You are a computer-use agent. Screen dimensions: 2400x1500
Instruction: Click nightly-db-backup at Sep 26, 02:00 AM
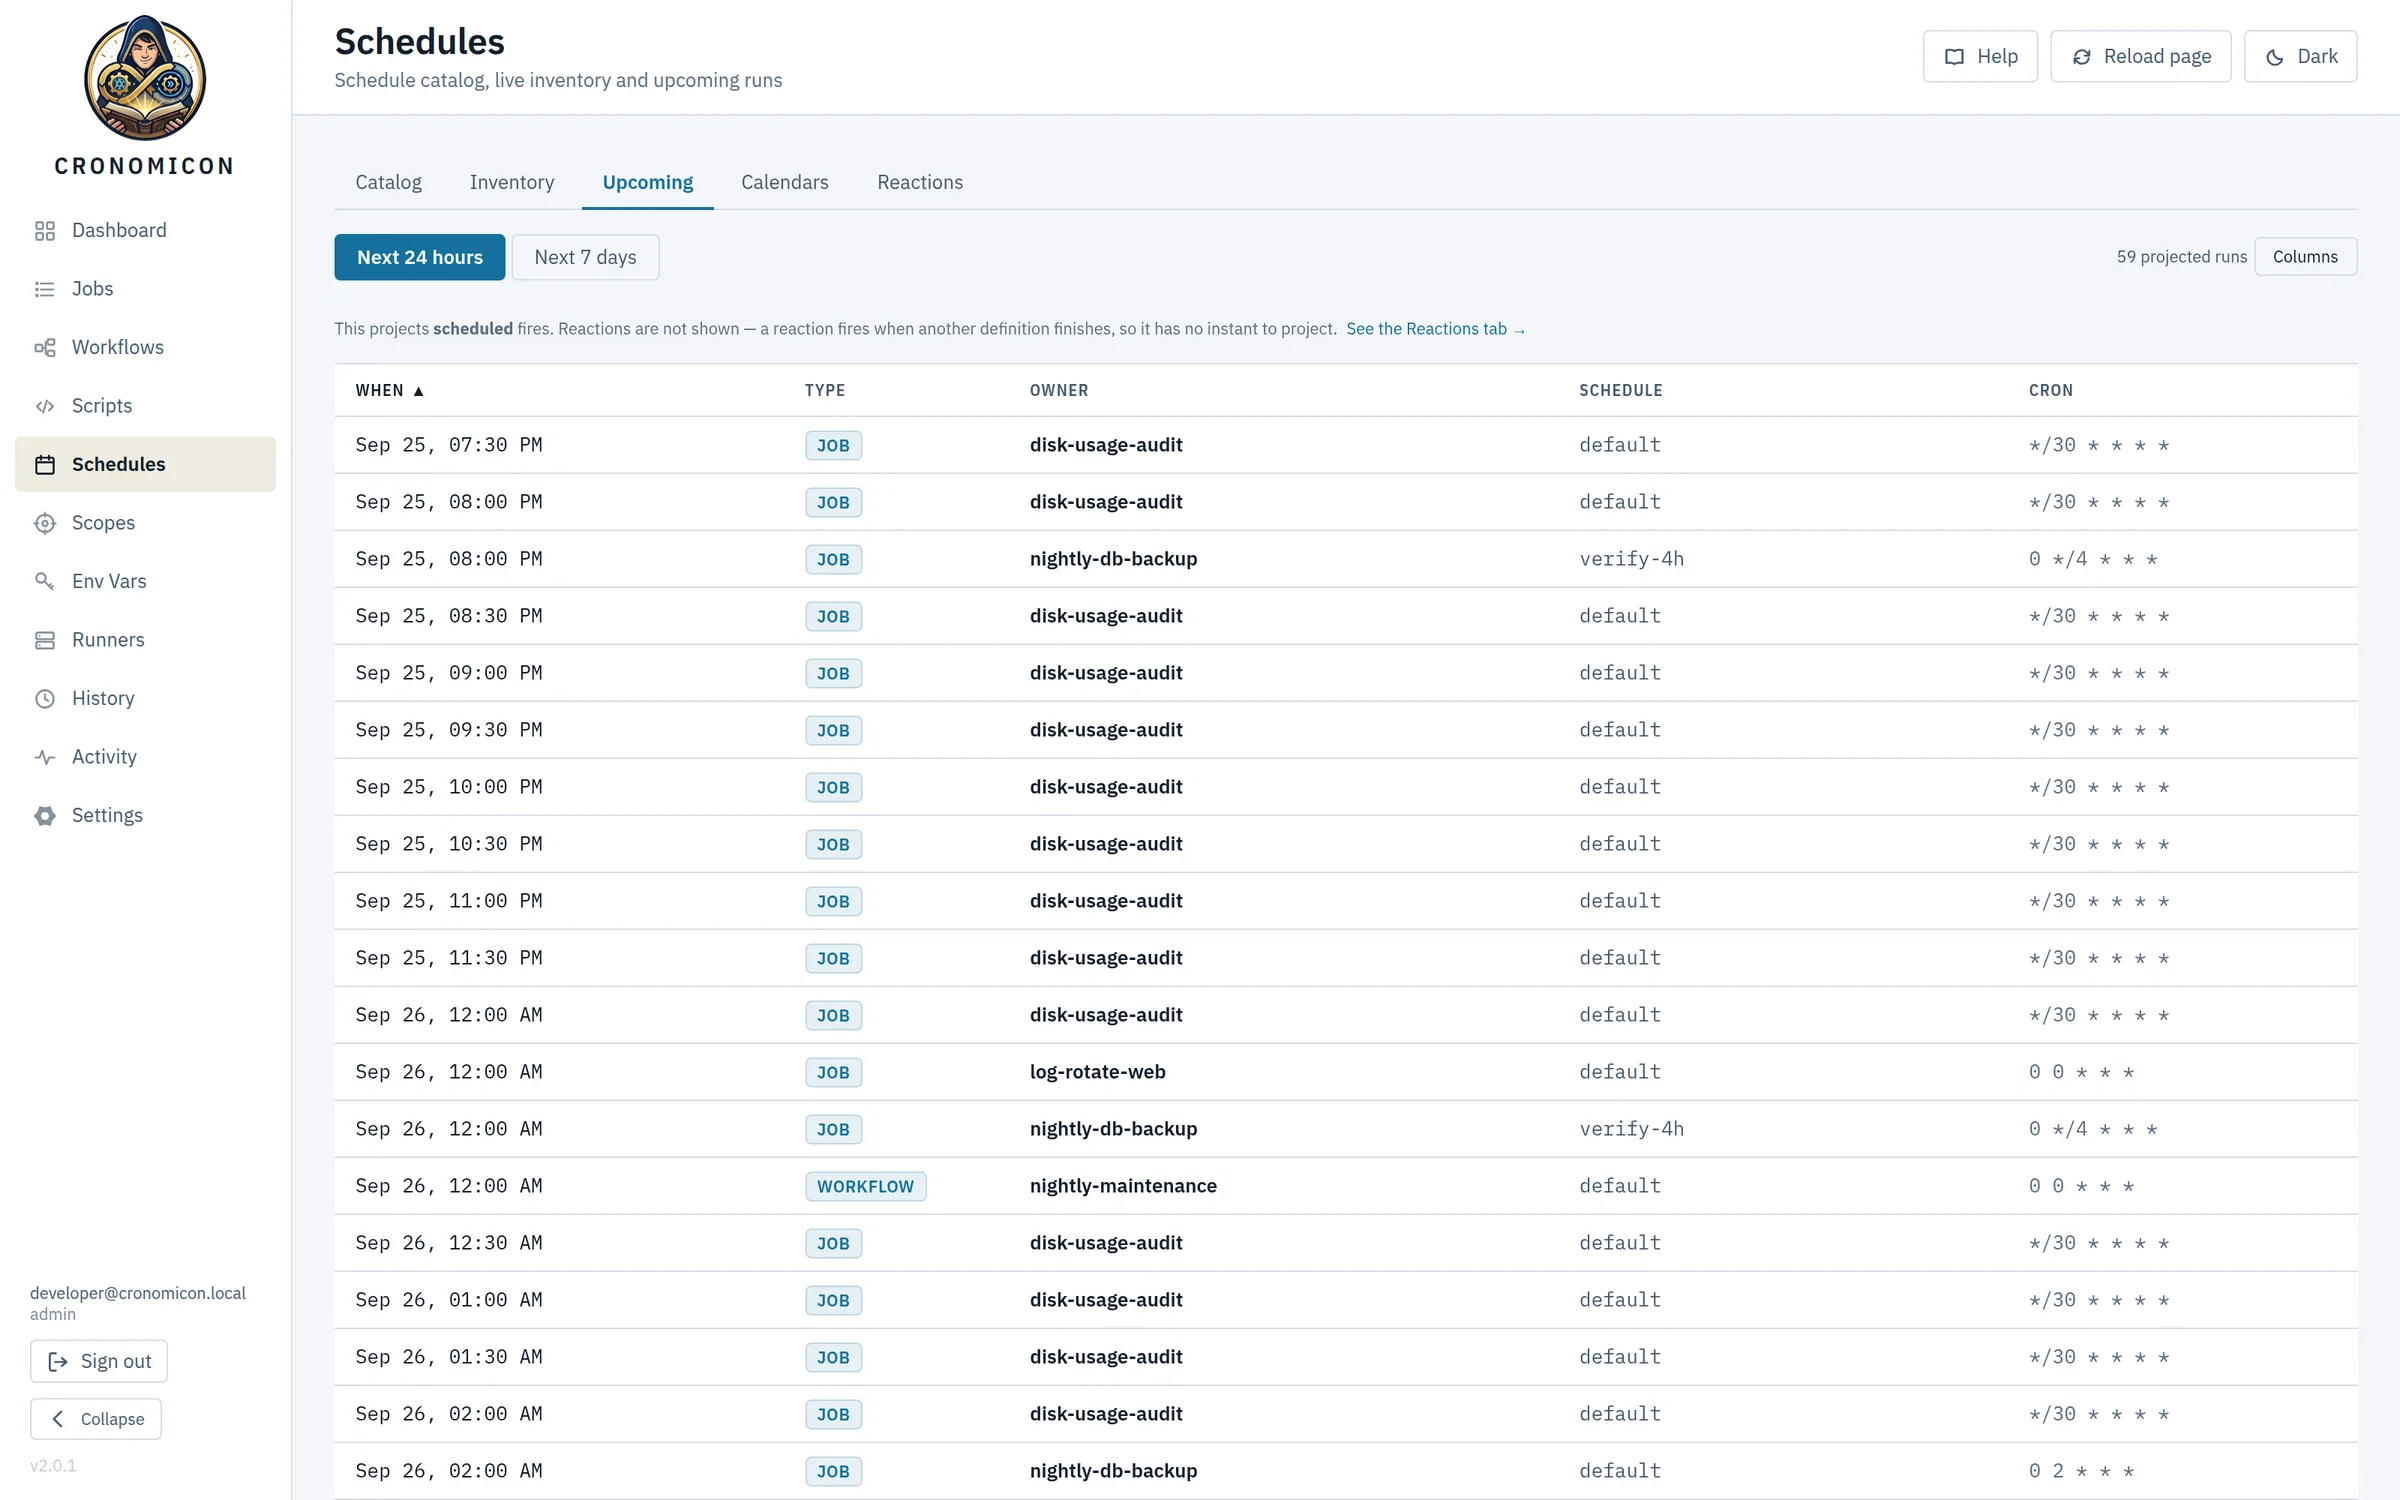coord(1113,1471)
